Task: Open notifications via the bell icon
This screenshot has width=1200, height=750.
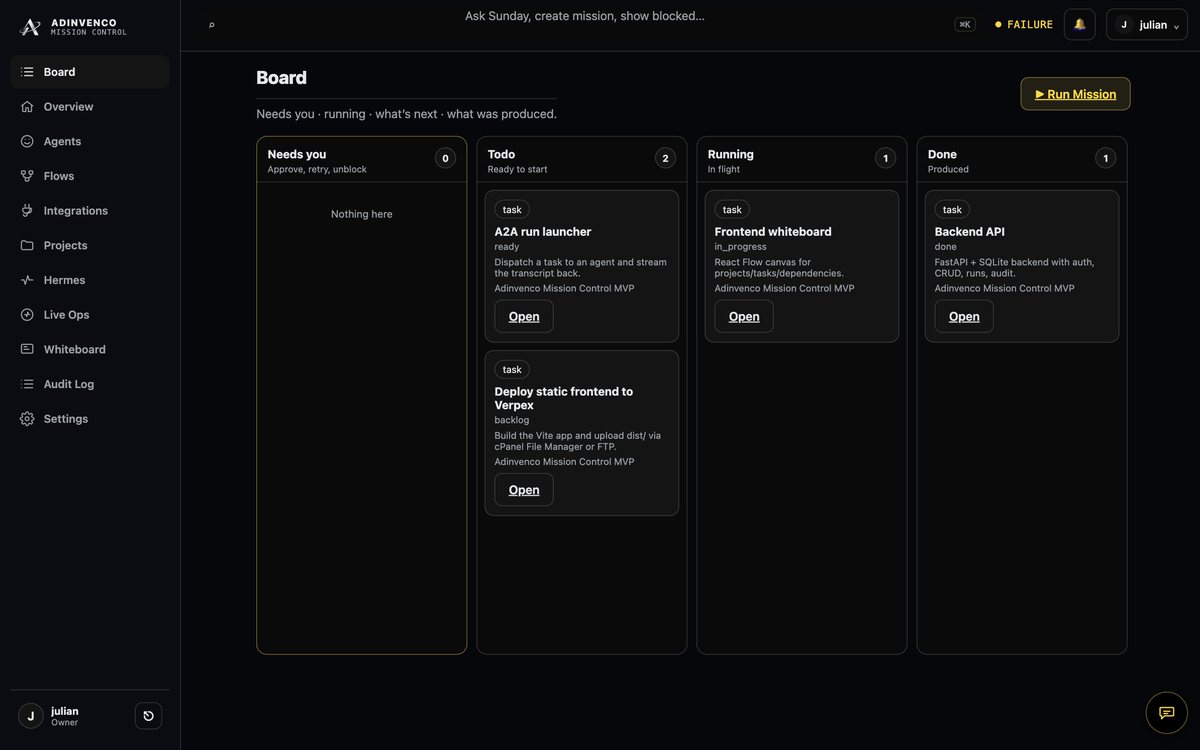Action: click(1080, 24)
